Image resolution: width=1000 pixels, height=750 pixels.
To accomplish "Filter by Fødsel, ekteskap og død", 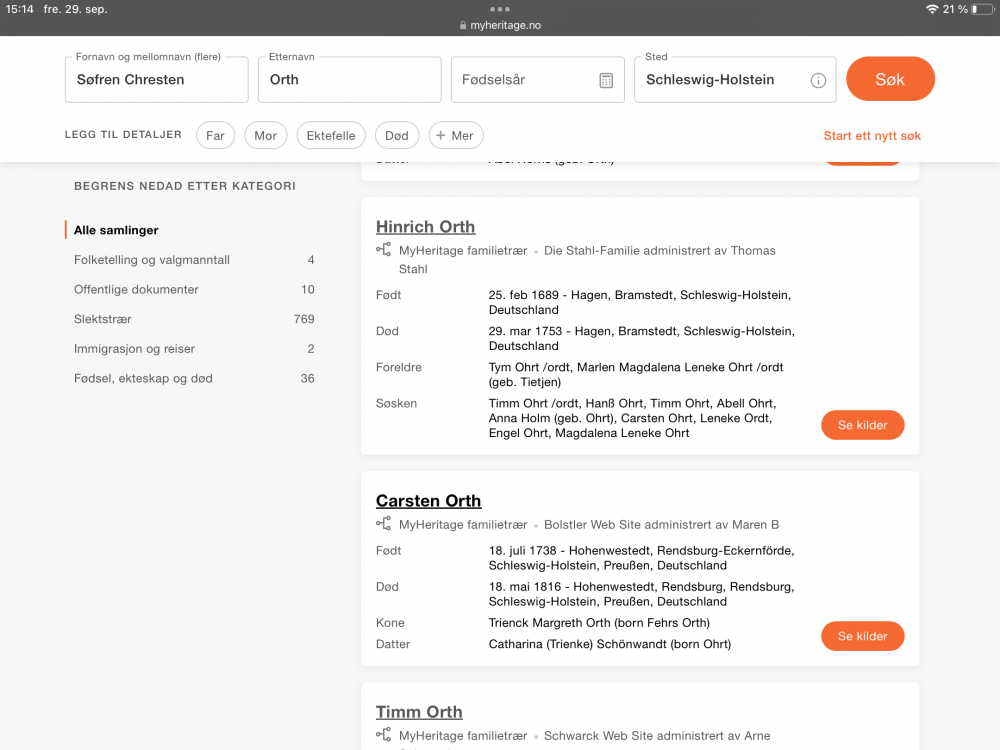I will click(143, 378).
